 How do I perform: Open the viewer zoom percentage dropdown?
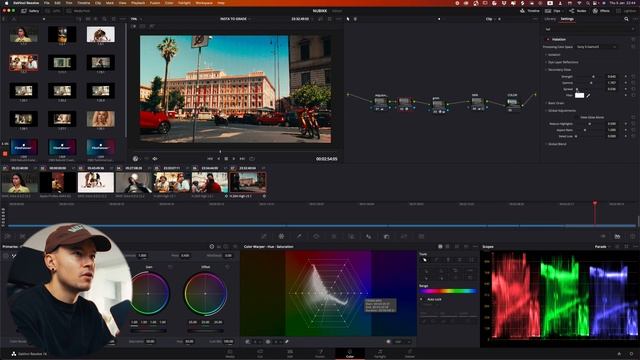[x=135, y=19]
